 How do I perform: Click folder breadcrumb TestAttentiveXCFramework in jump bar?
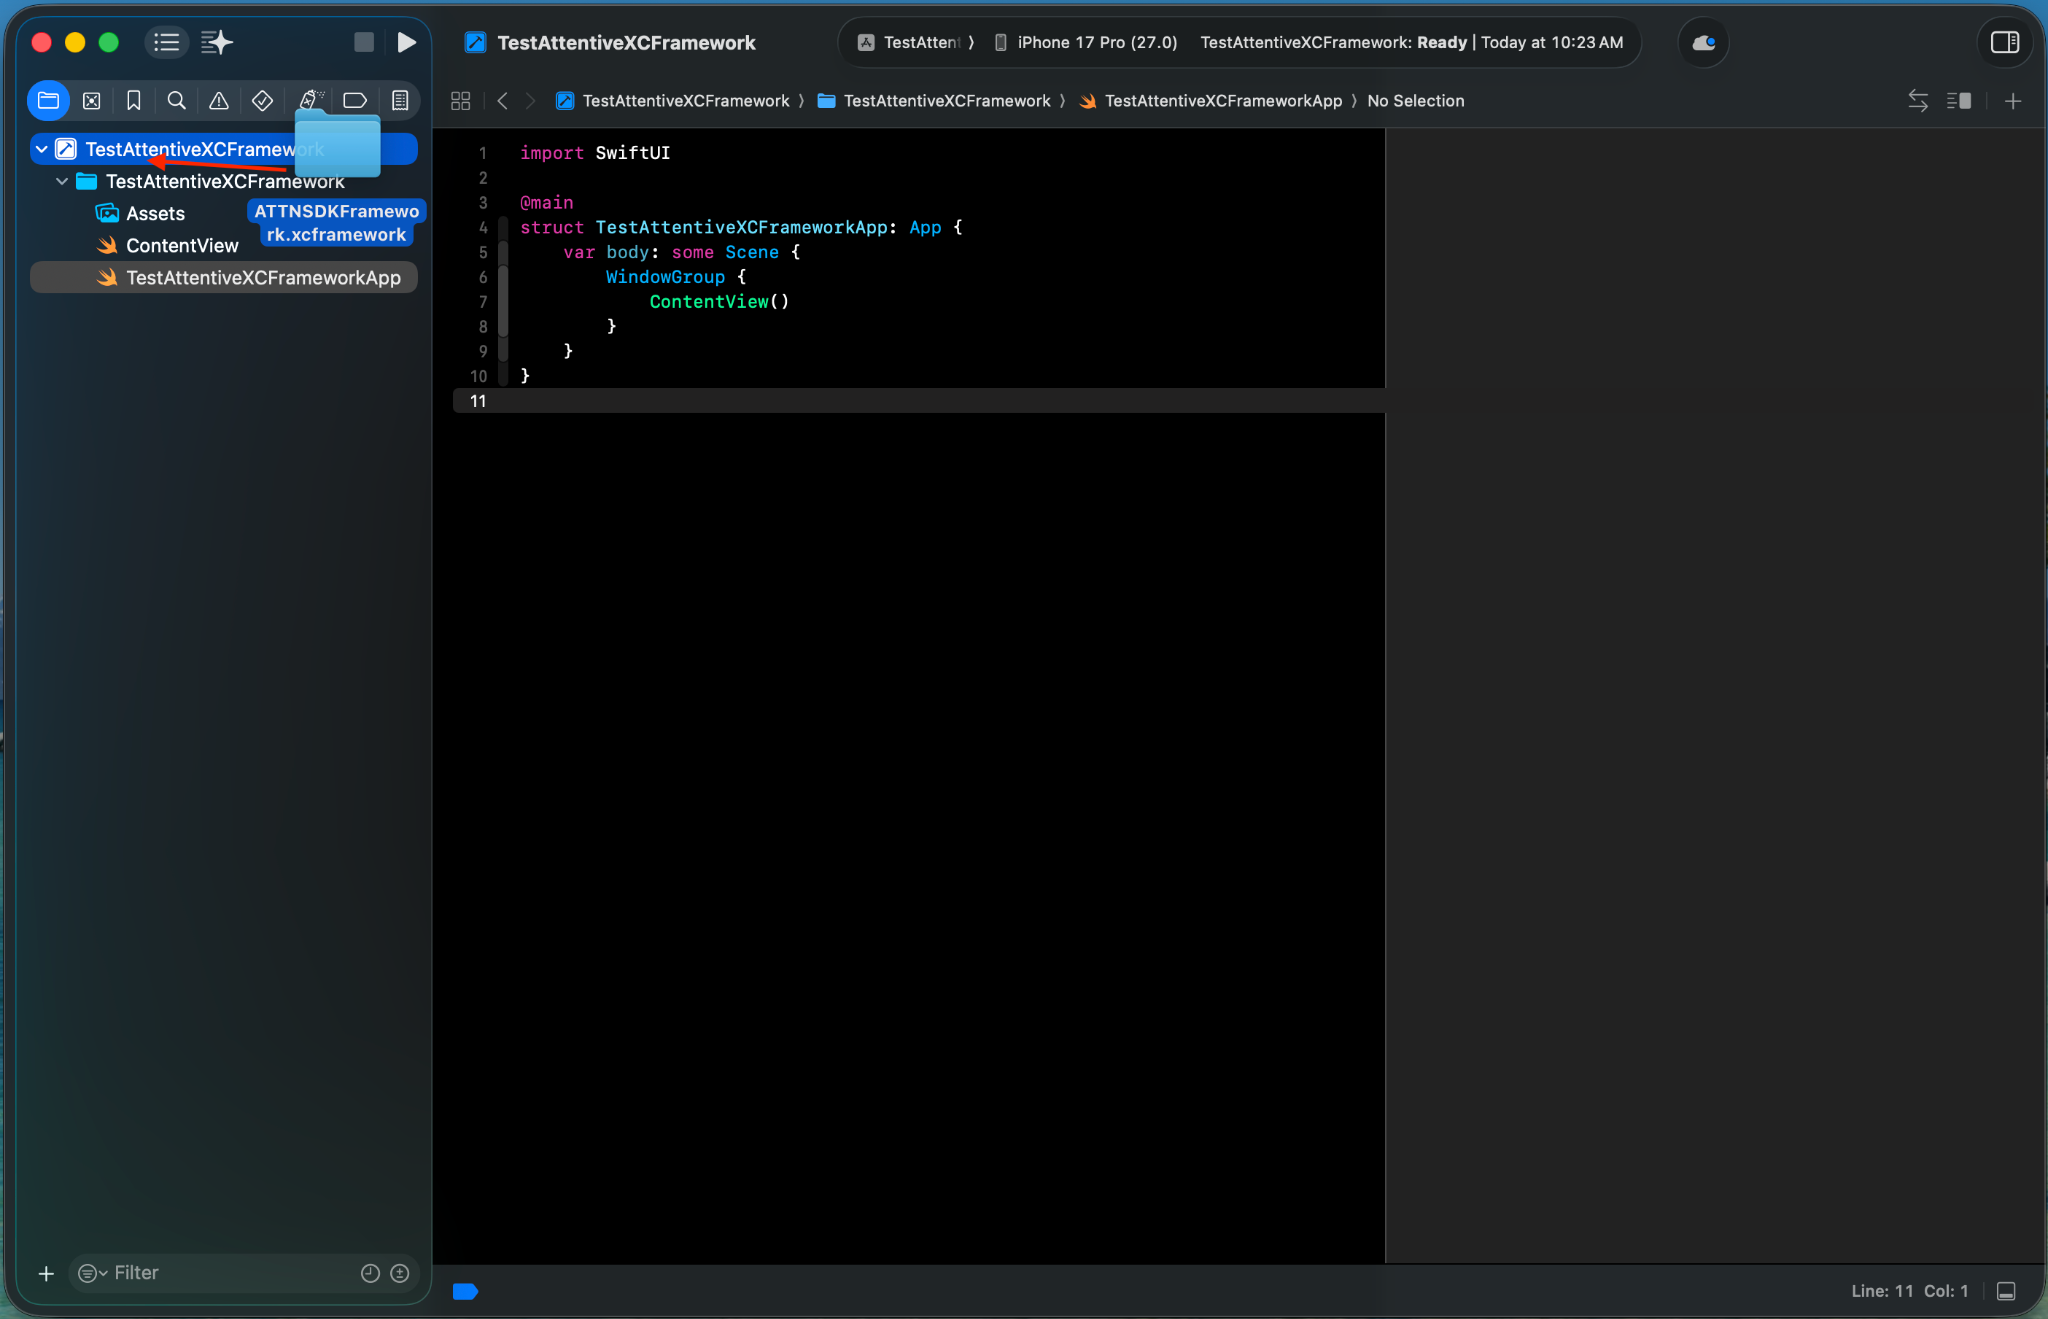coord(935,101)
